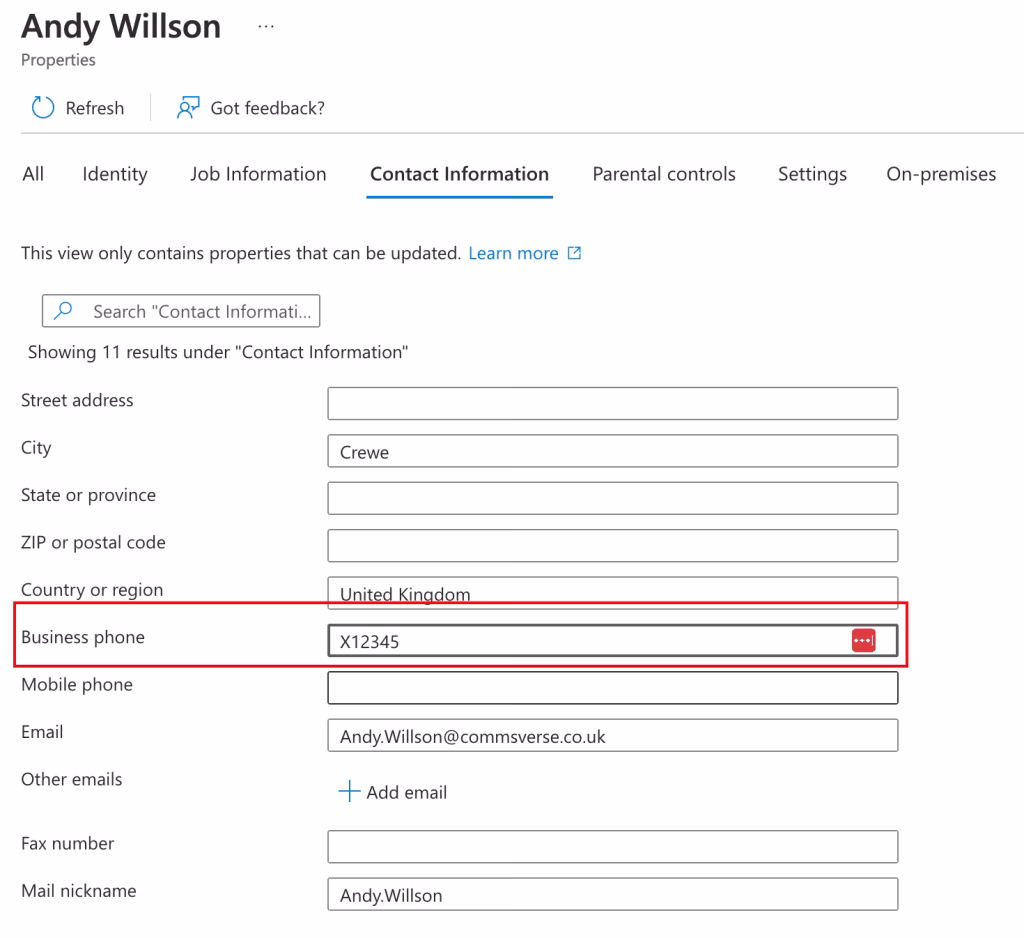Click the Street address input field

coord(612,403)
